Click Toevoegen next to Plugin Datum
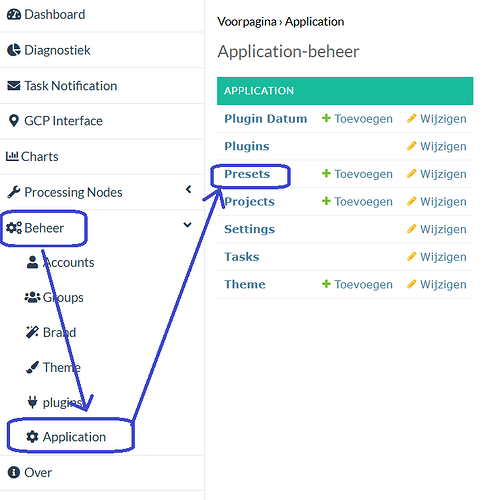This screenshot has height=500, width=496. coord(357,119)
